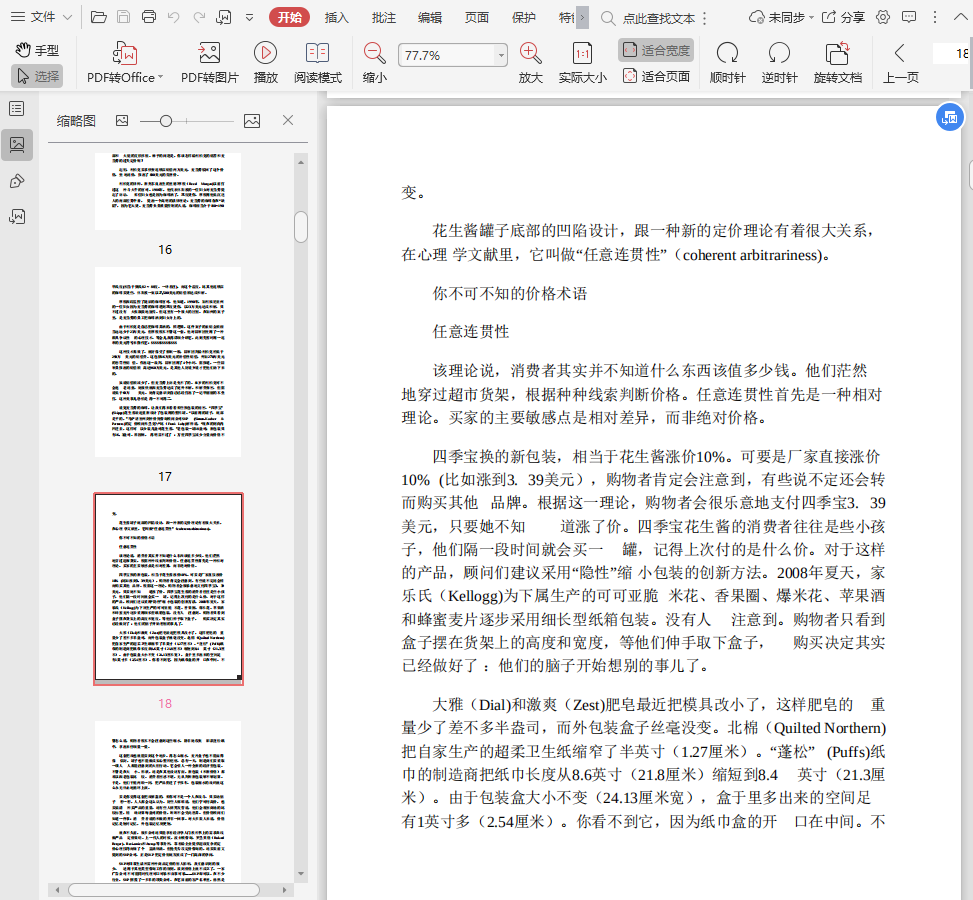
Task: Click the PDF convert quick-access icon
Action: pos(223,17)
